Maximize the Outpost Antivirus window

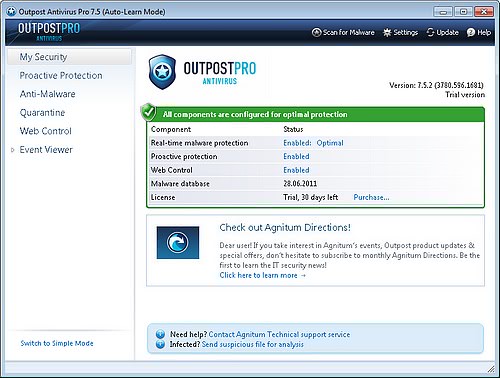tap(463, 12)
